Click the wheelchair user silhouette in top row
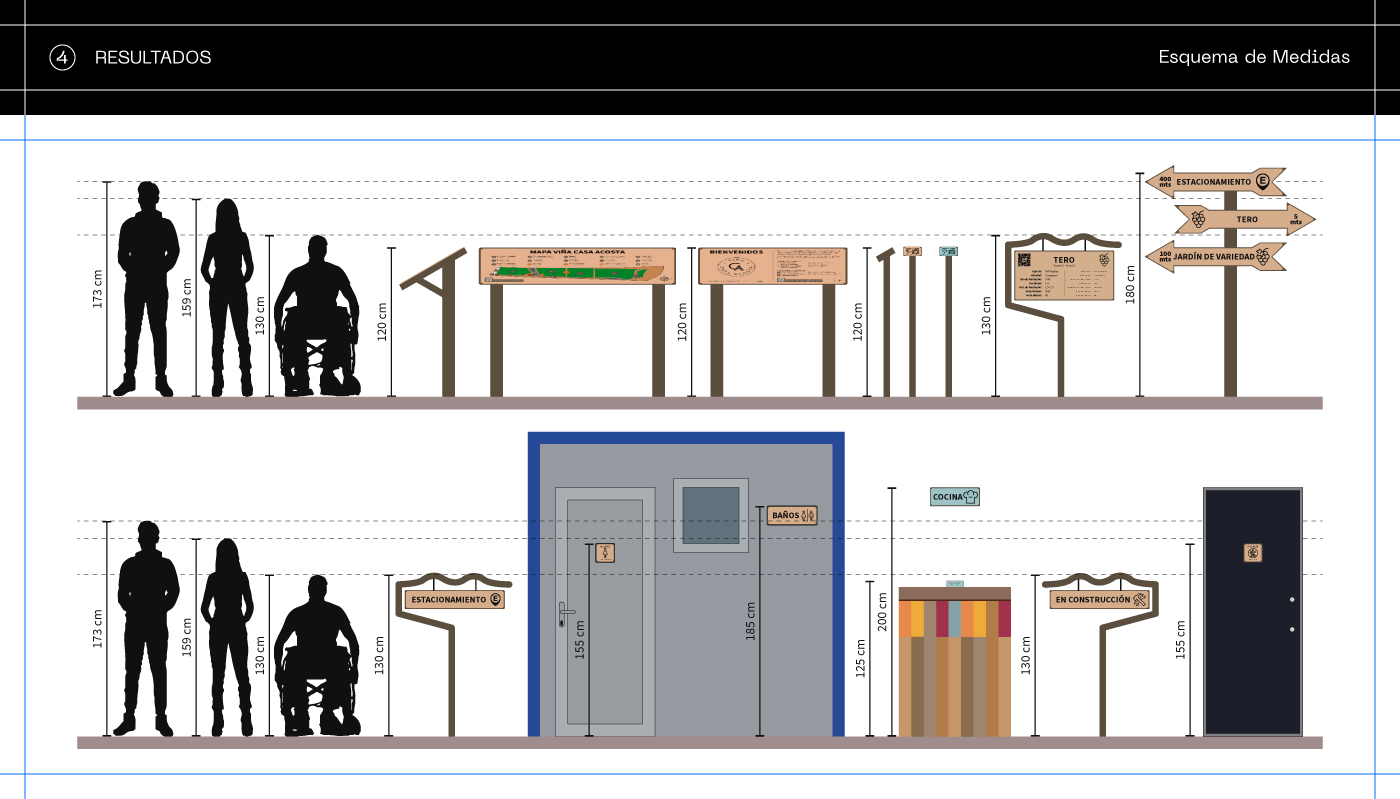Viewport: 1400px width, 799px height. pyautogui.click(x=317, y=318)
